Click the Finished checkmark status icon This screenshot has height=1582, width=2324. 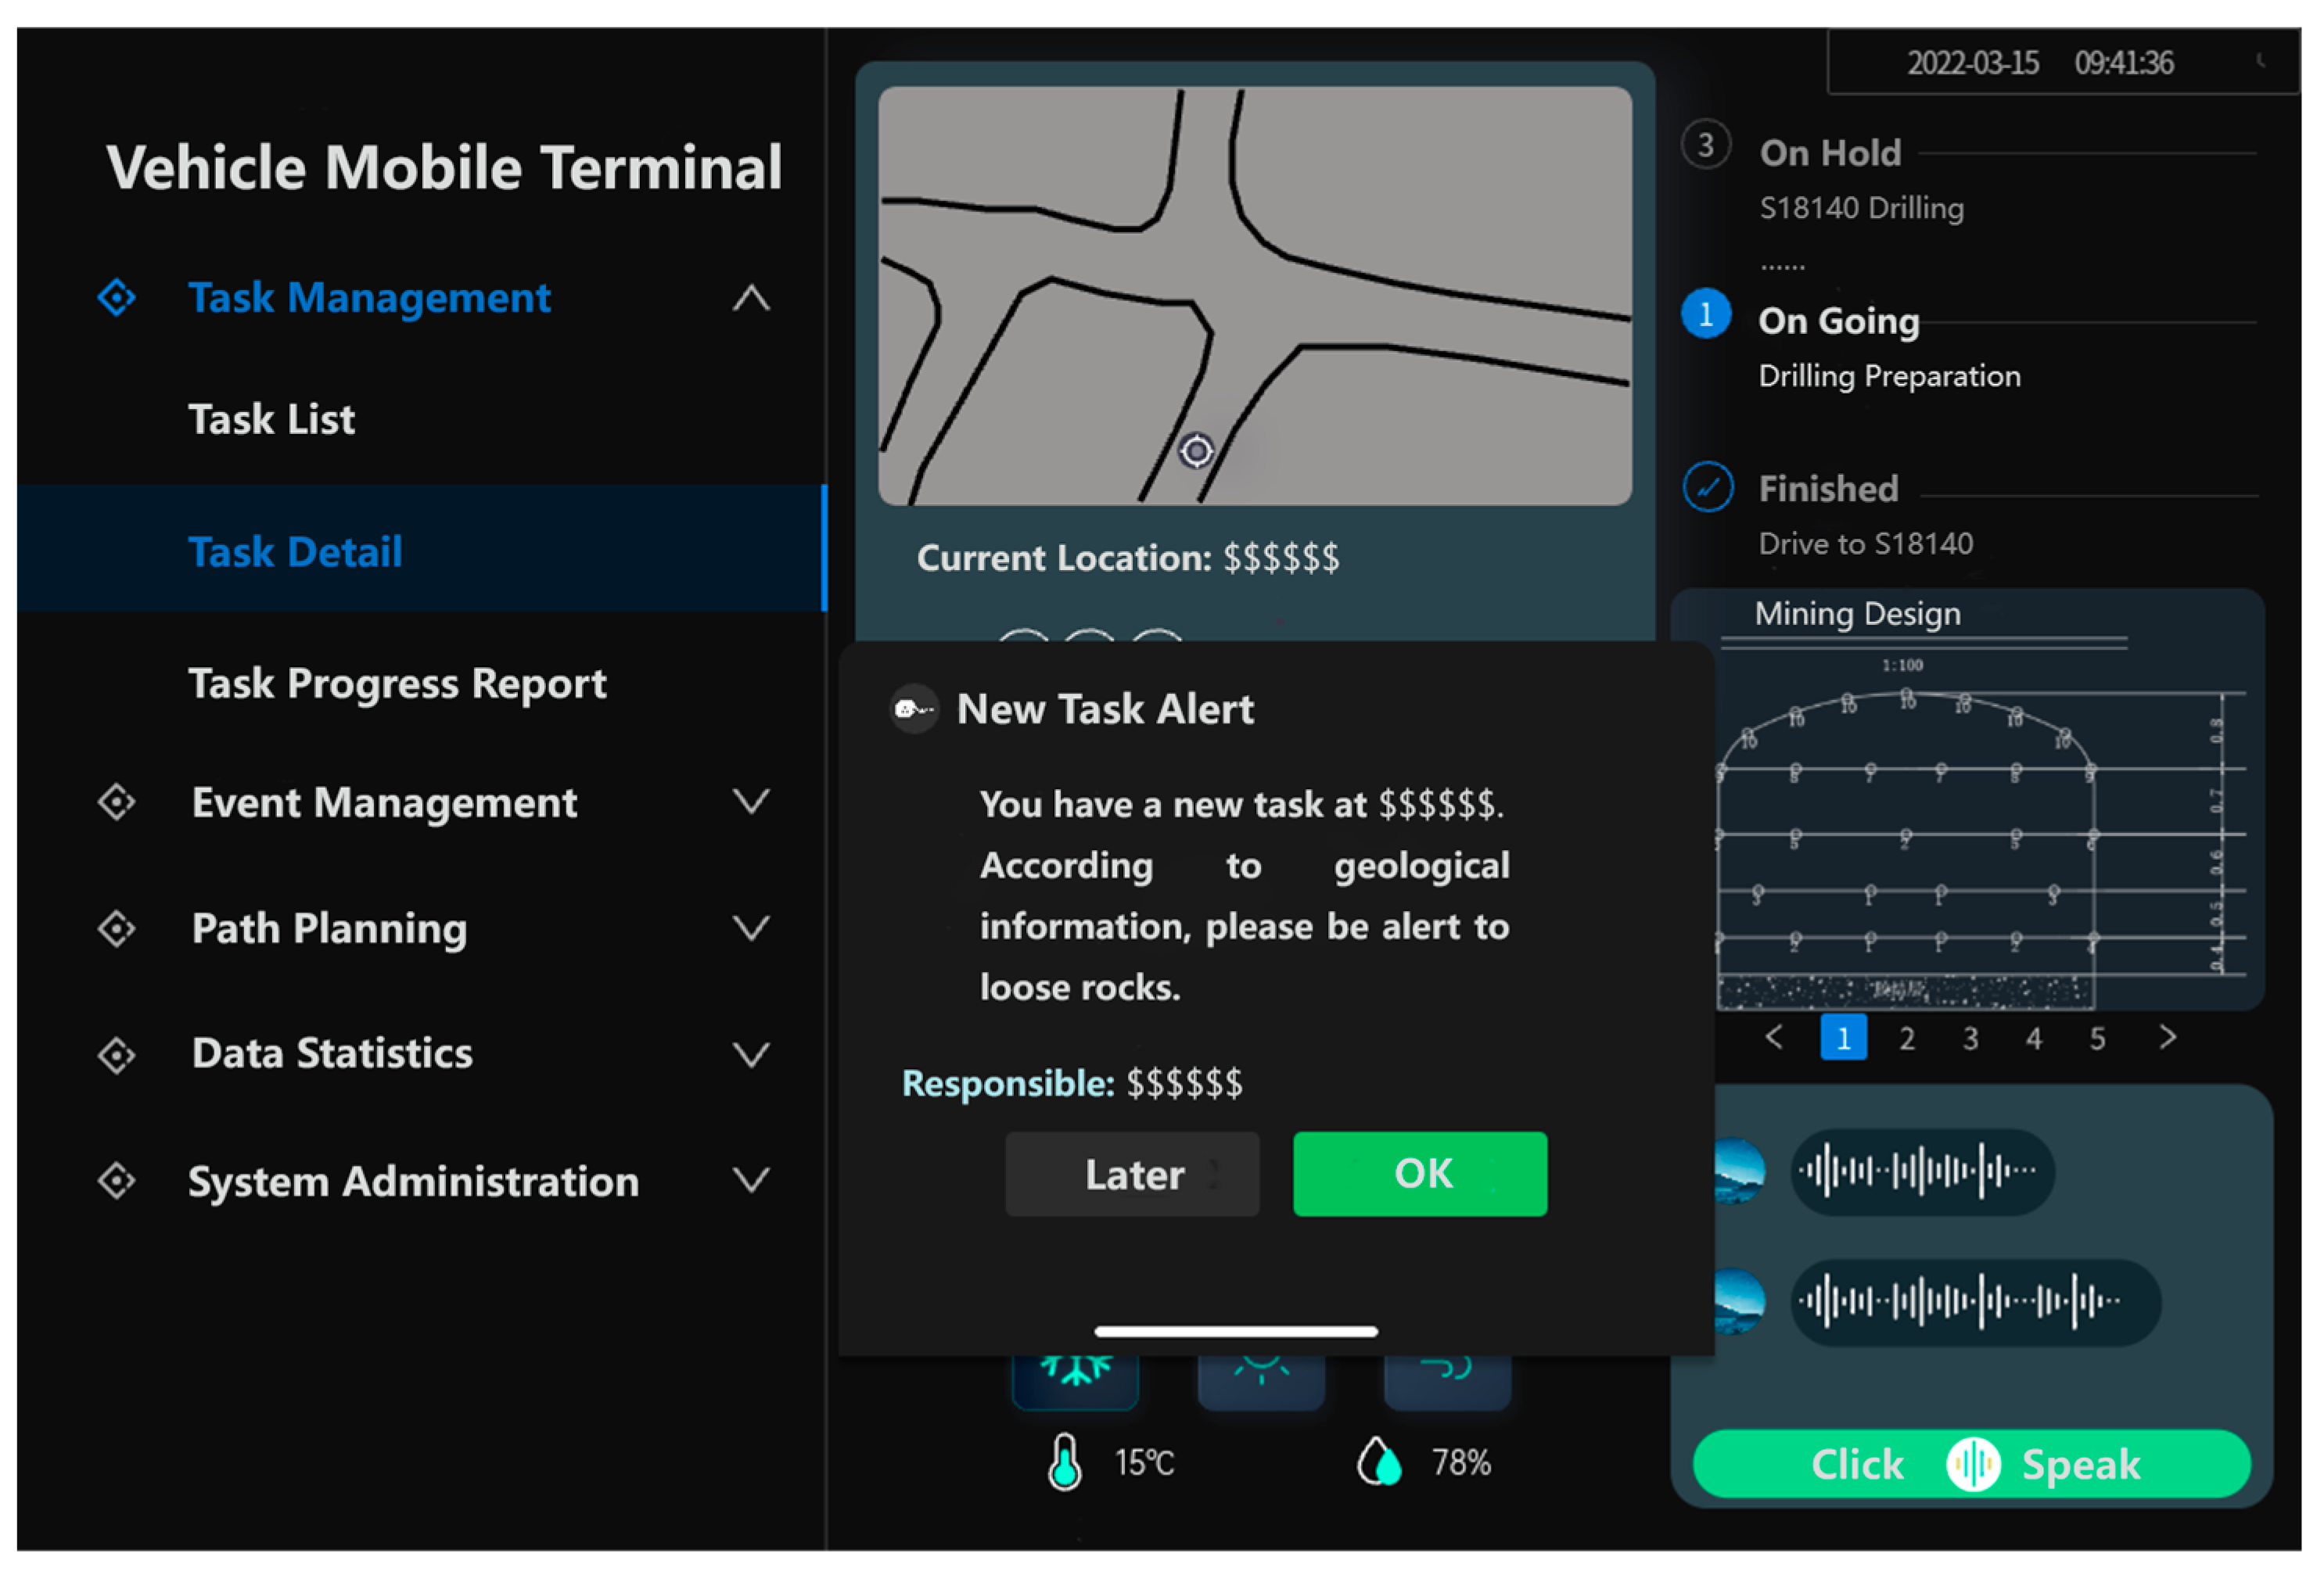(x=1708, y=487)
